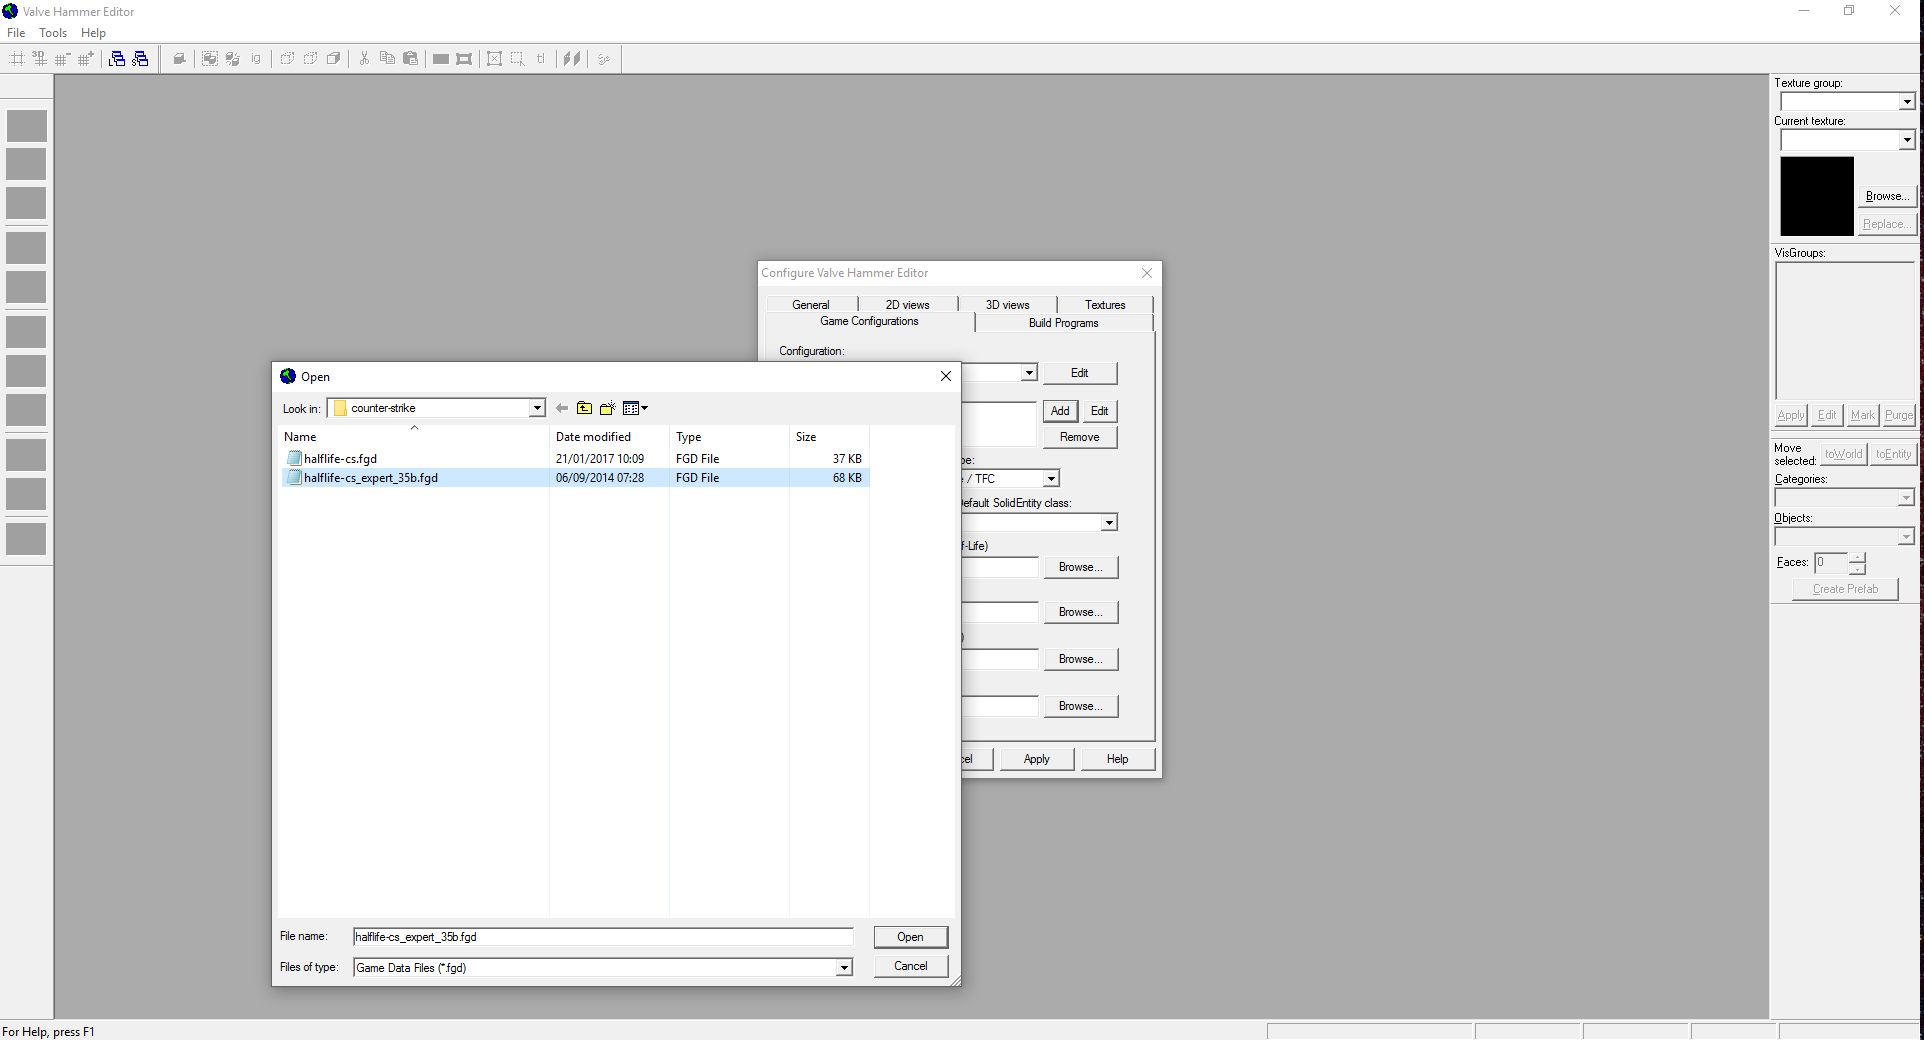Open the Current texture dropdown
Image resolution: width=1924 pixels, height=1040 pixels.
click(x=1907, y=140)
